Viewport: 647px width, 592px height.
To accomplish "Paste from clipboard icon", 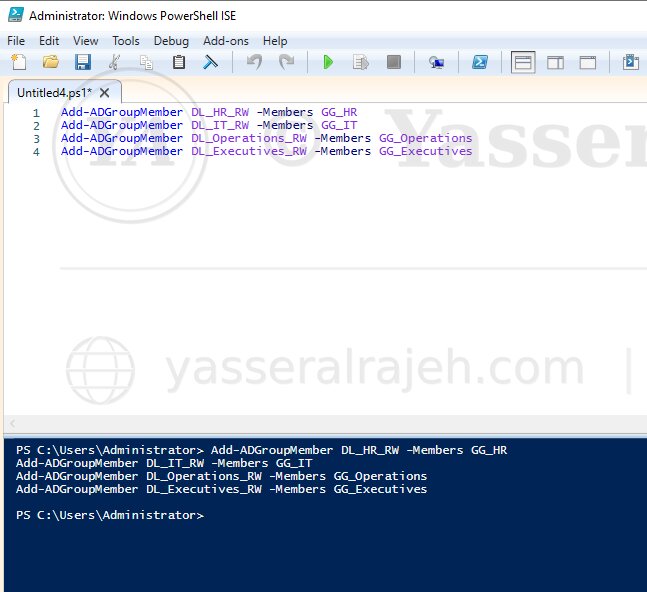I will tap(178, 62).
